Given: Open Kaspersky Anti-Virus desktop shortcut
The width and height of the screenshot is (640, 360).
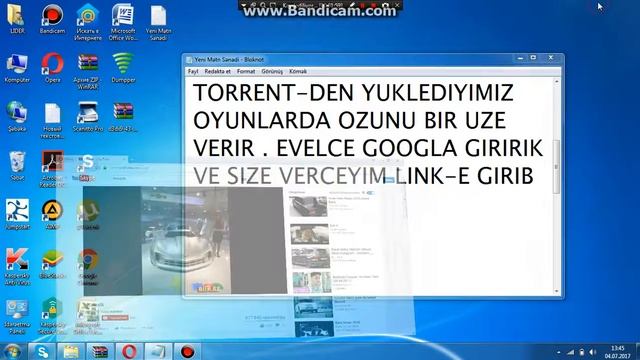Looking at the screenshot, I should [17, 267].
